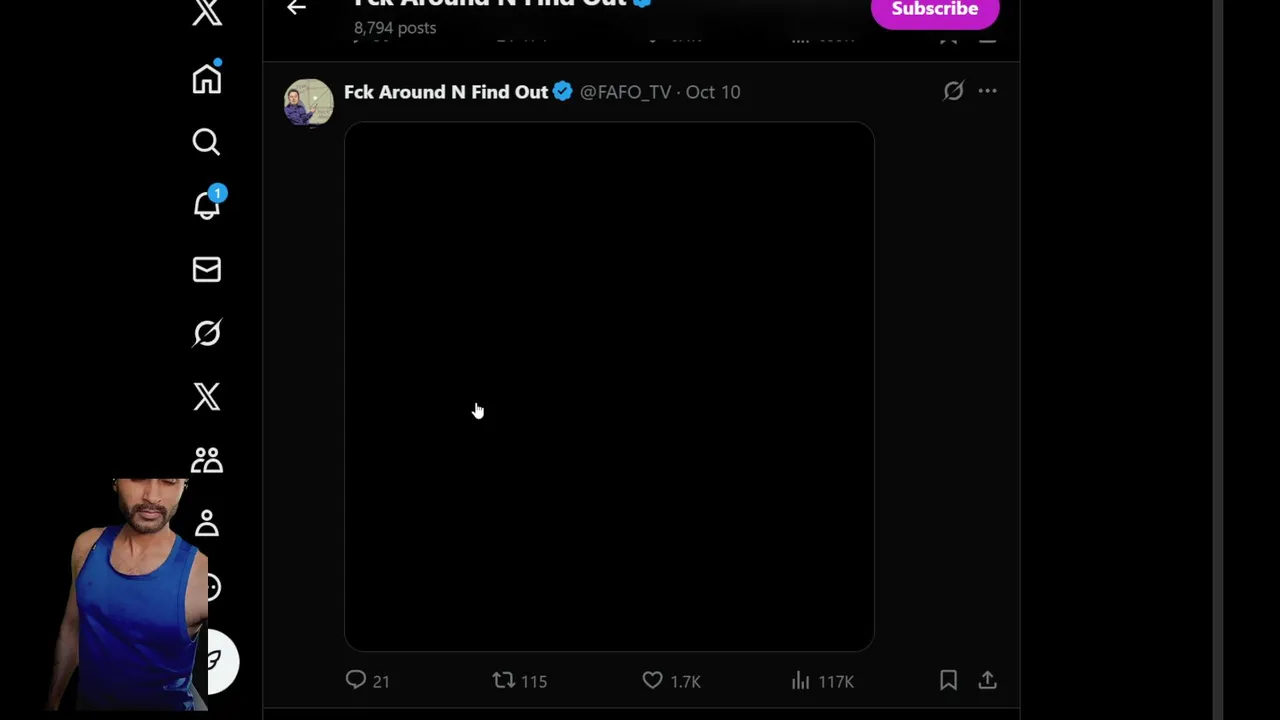Open Grok from the left sidebar
1280x720 pixels.
click(x=207, y=333)
